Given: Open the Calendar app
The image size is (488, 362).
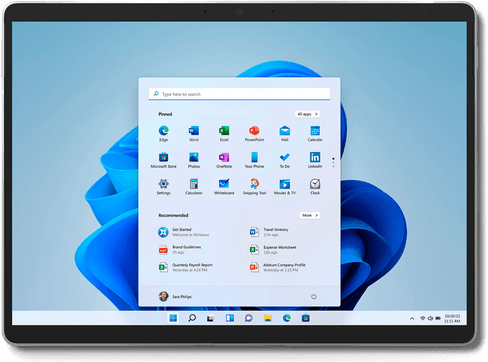Looking at the screenshot, I should (x=315, y=133).
